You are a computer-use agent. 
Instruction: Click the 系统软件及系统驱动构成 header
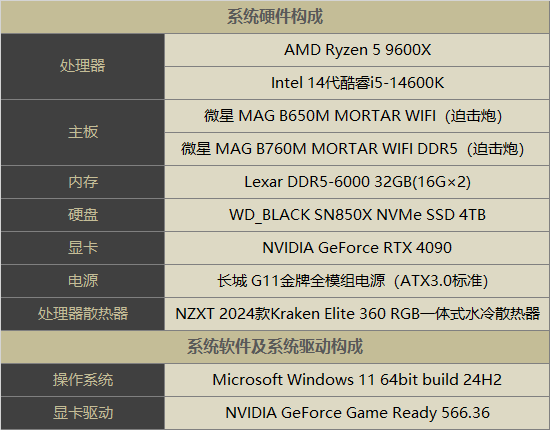pos(275,347)
